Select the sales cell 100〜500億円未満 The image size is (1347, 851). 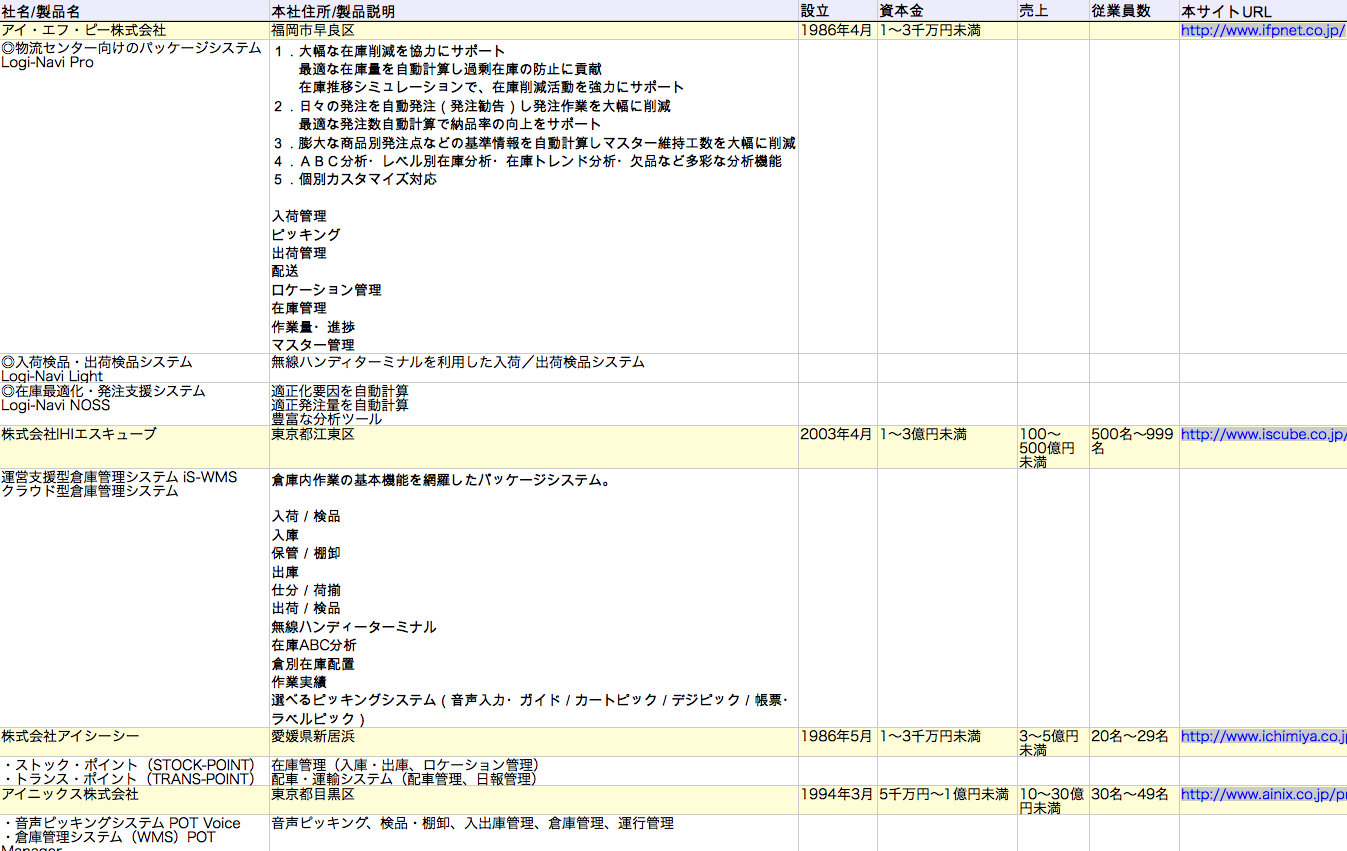[x=1053, y=447]
